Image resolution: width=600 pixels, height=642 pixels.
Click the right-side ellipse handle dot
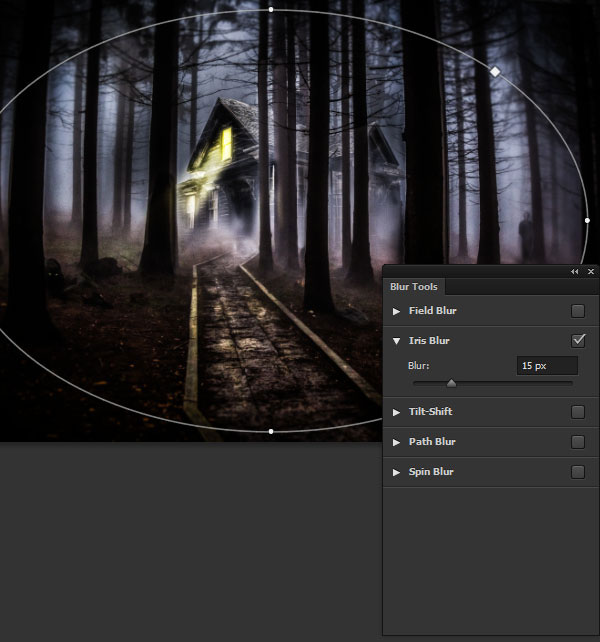click(587, 220)
